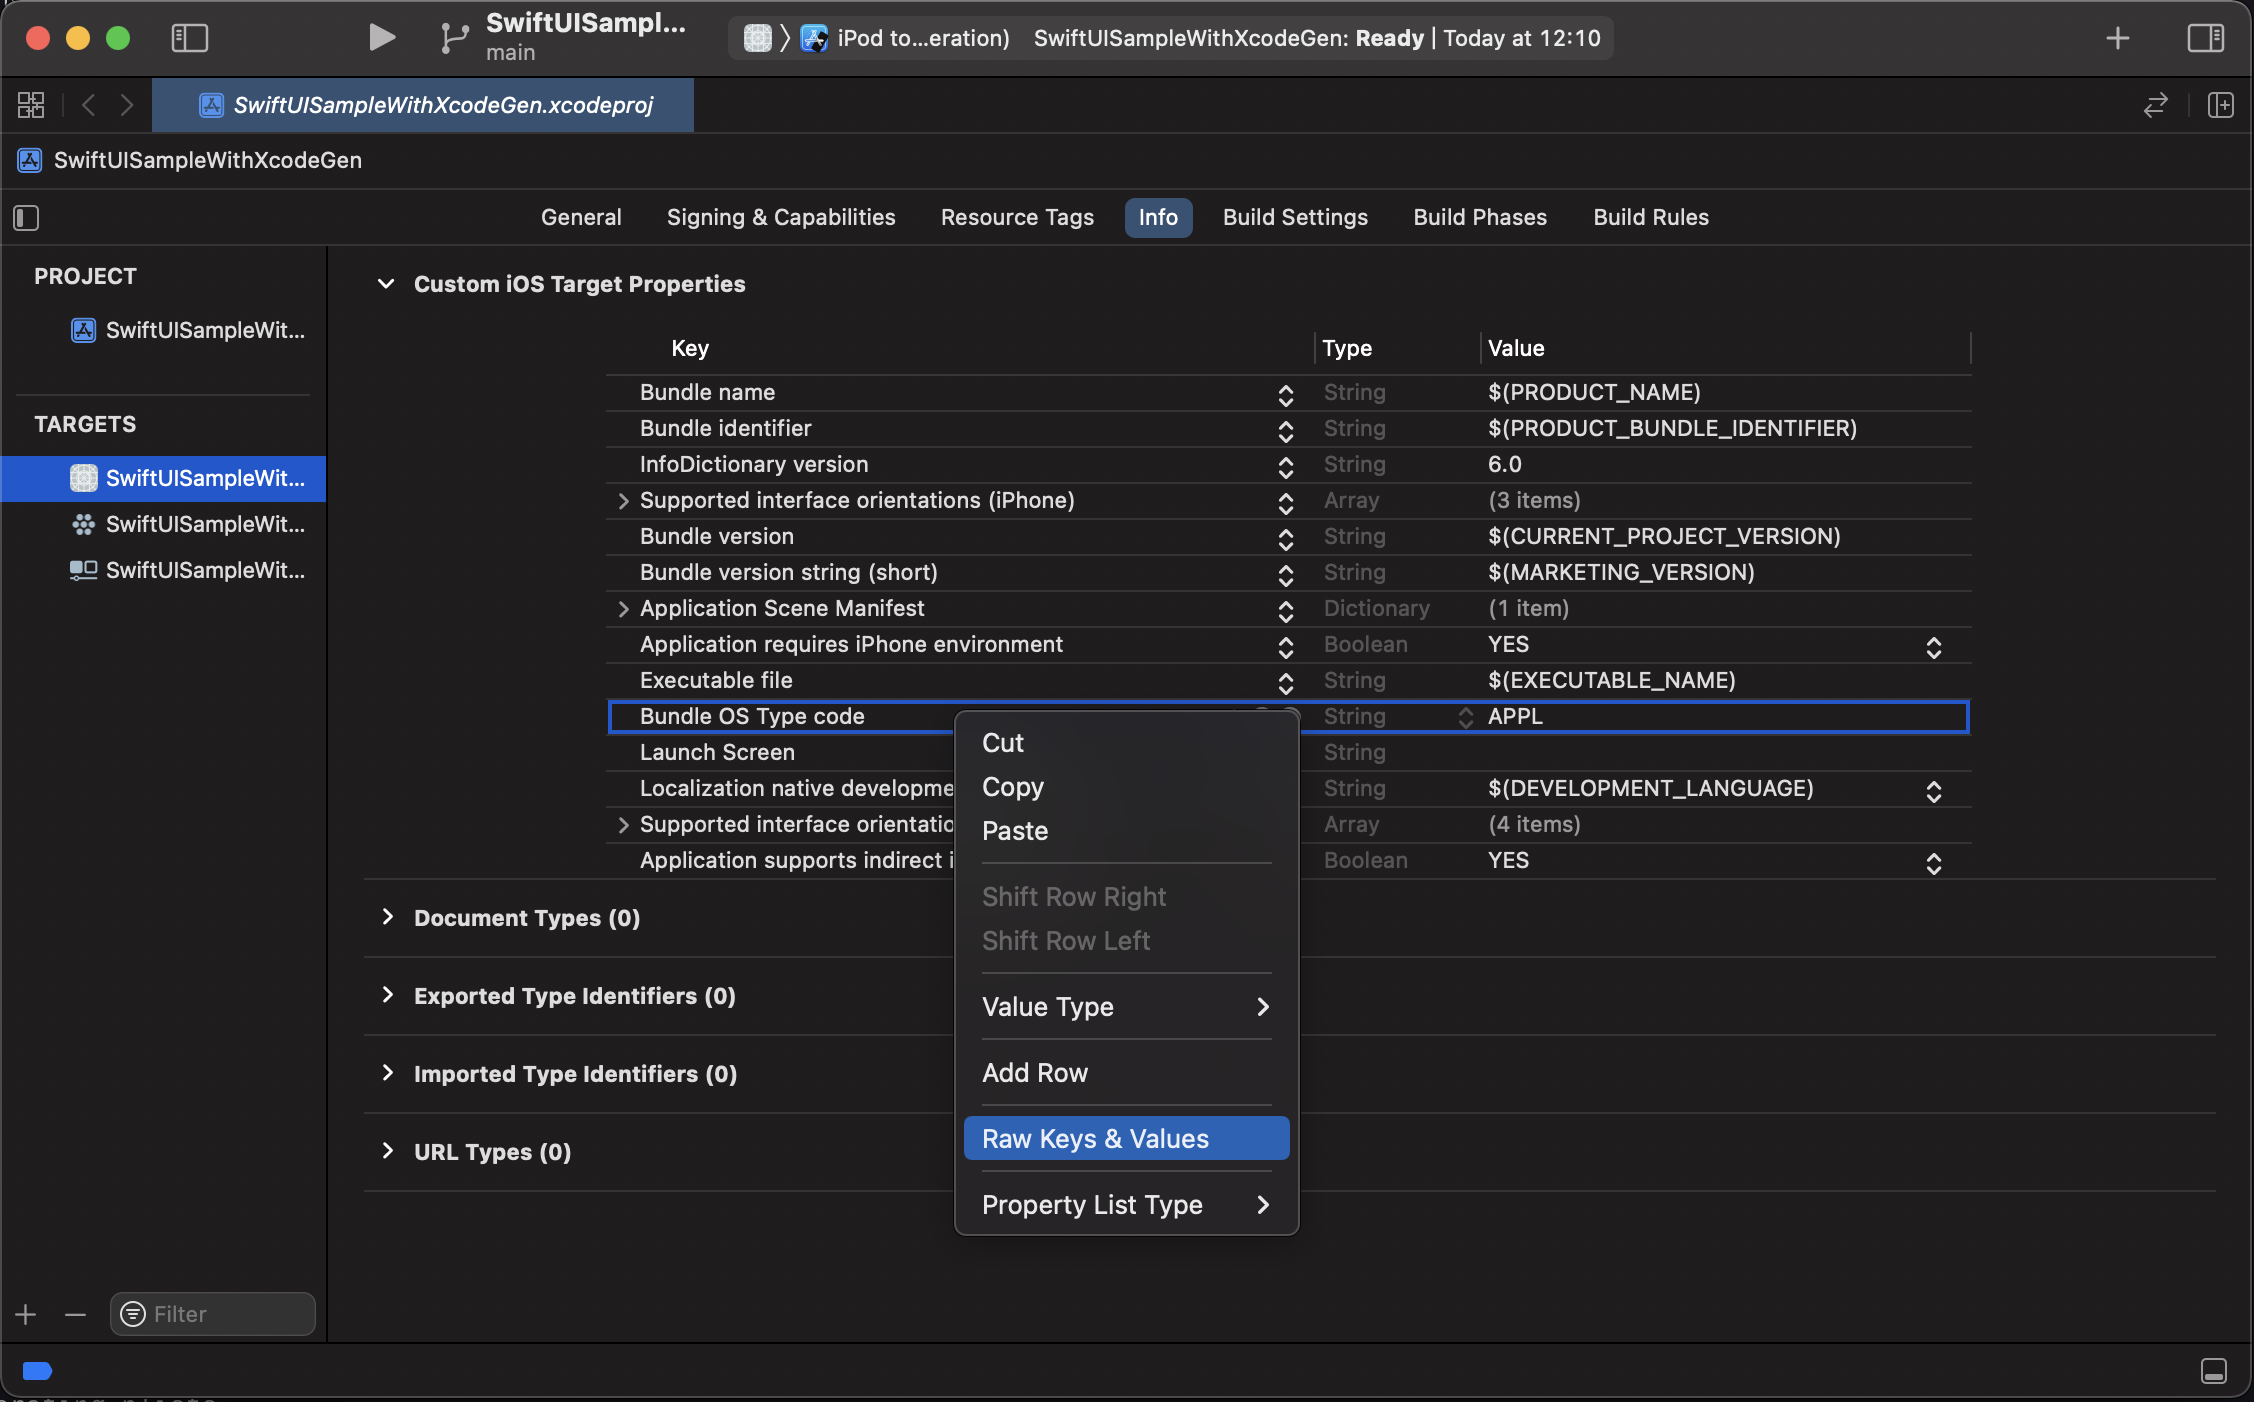Toggle the navigator sidebar icon in toolbar
The height and width of the screenshot is (1402, 2254).
(190, 38)
